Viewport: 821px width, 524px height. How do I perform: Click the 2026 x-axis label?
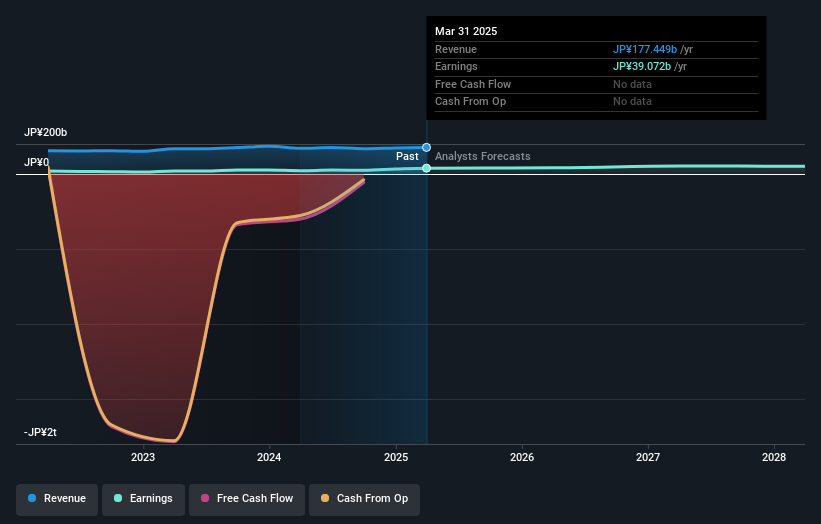(x=522, y=457)
